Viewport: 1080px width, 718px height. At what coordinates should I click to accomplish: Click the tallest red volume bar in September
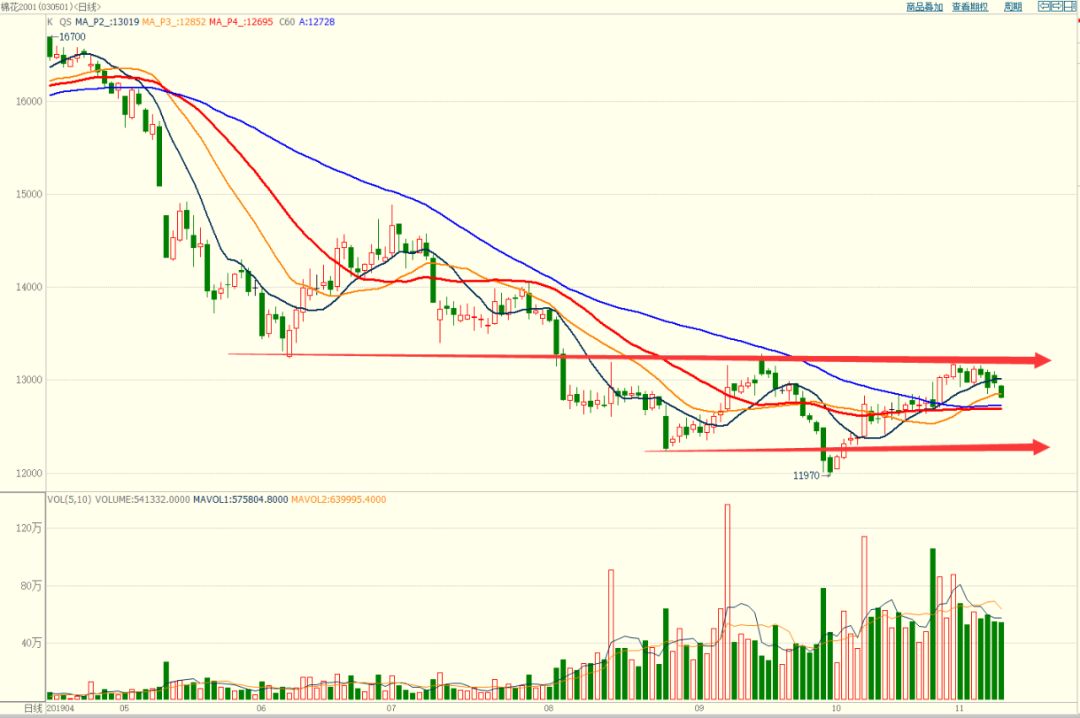[x=727, y=602]
